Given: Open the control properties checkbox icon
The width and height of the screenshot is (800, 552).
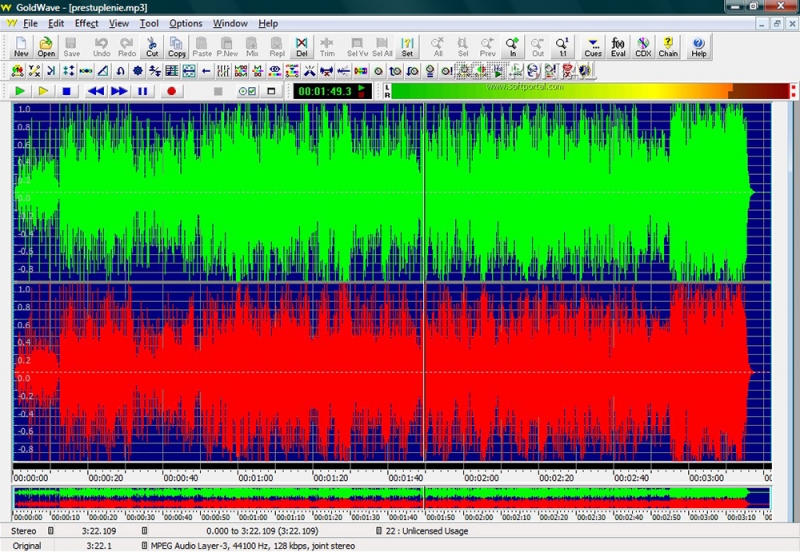Looking at the screenshot, I should [247, 91].
